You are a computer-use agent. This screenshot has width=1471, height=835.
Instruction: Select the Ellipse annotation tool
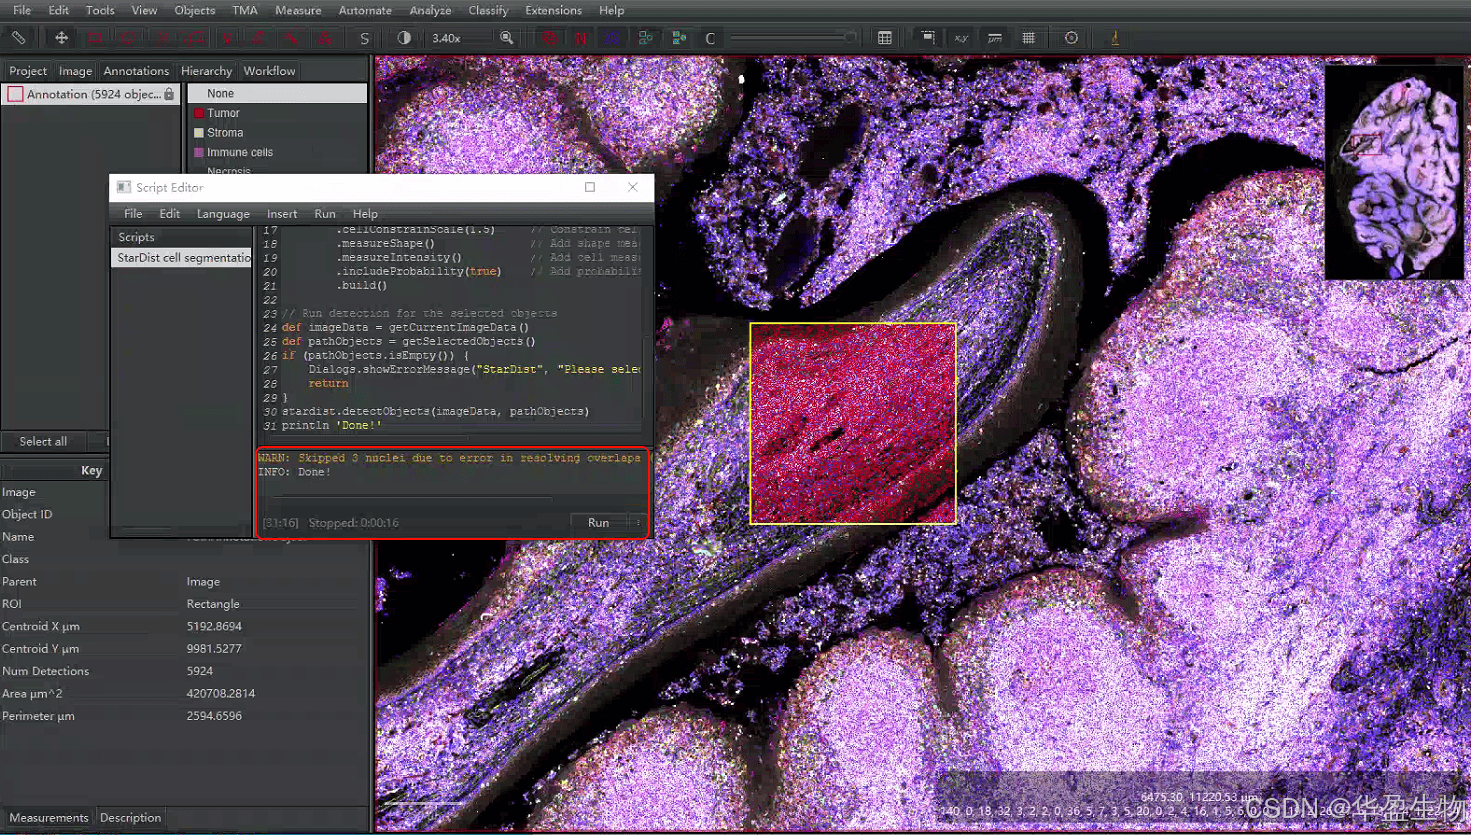tap(128, 38)
